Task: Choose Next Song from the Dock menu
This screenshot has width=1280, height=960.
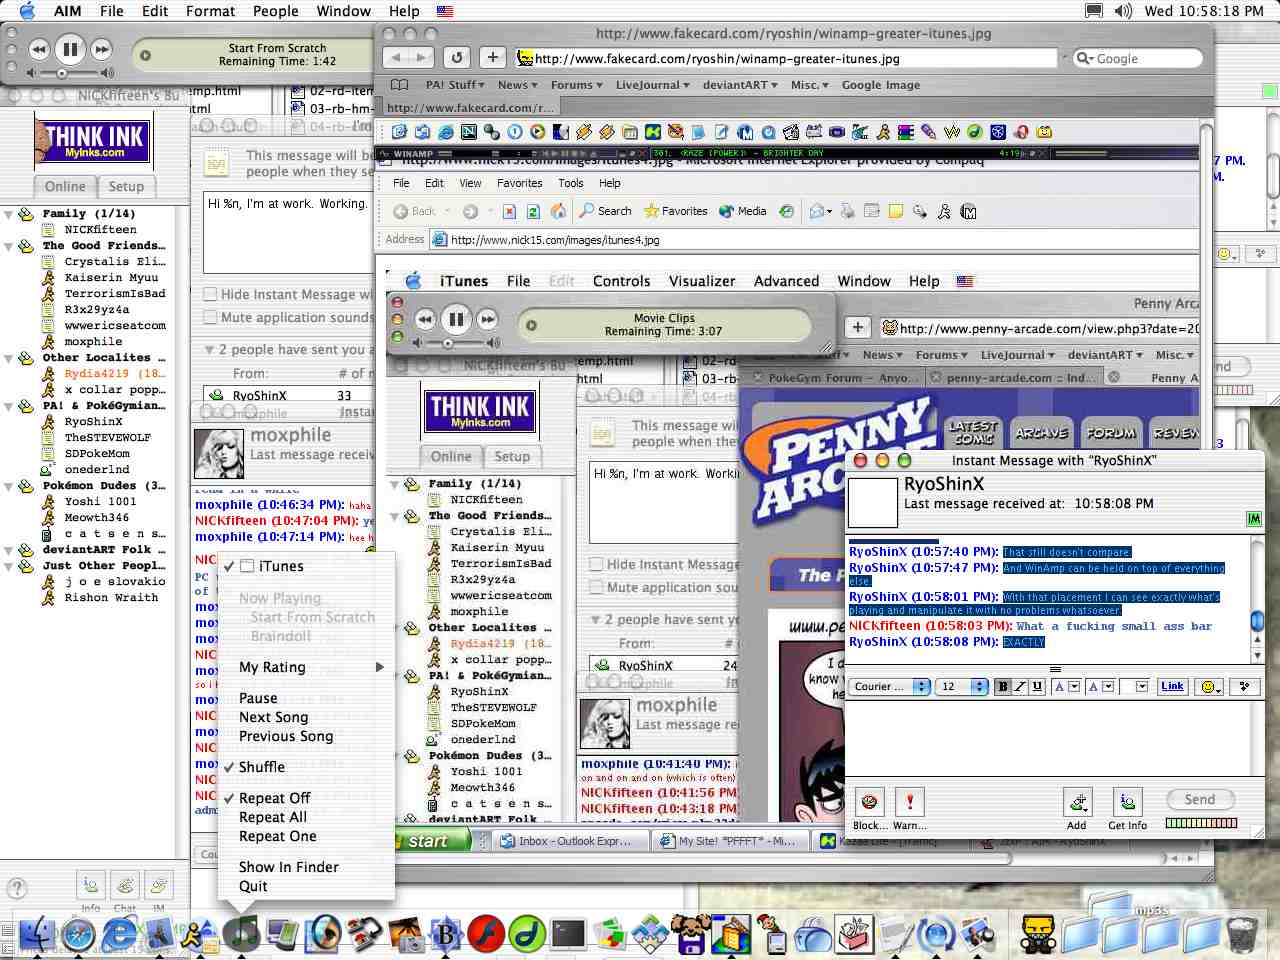Action: 273,717
